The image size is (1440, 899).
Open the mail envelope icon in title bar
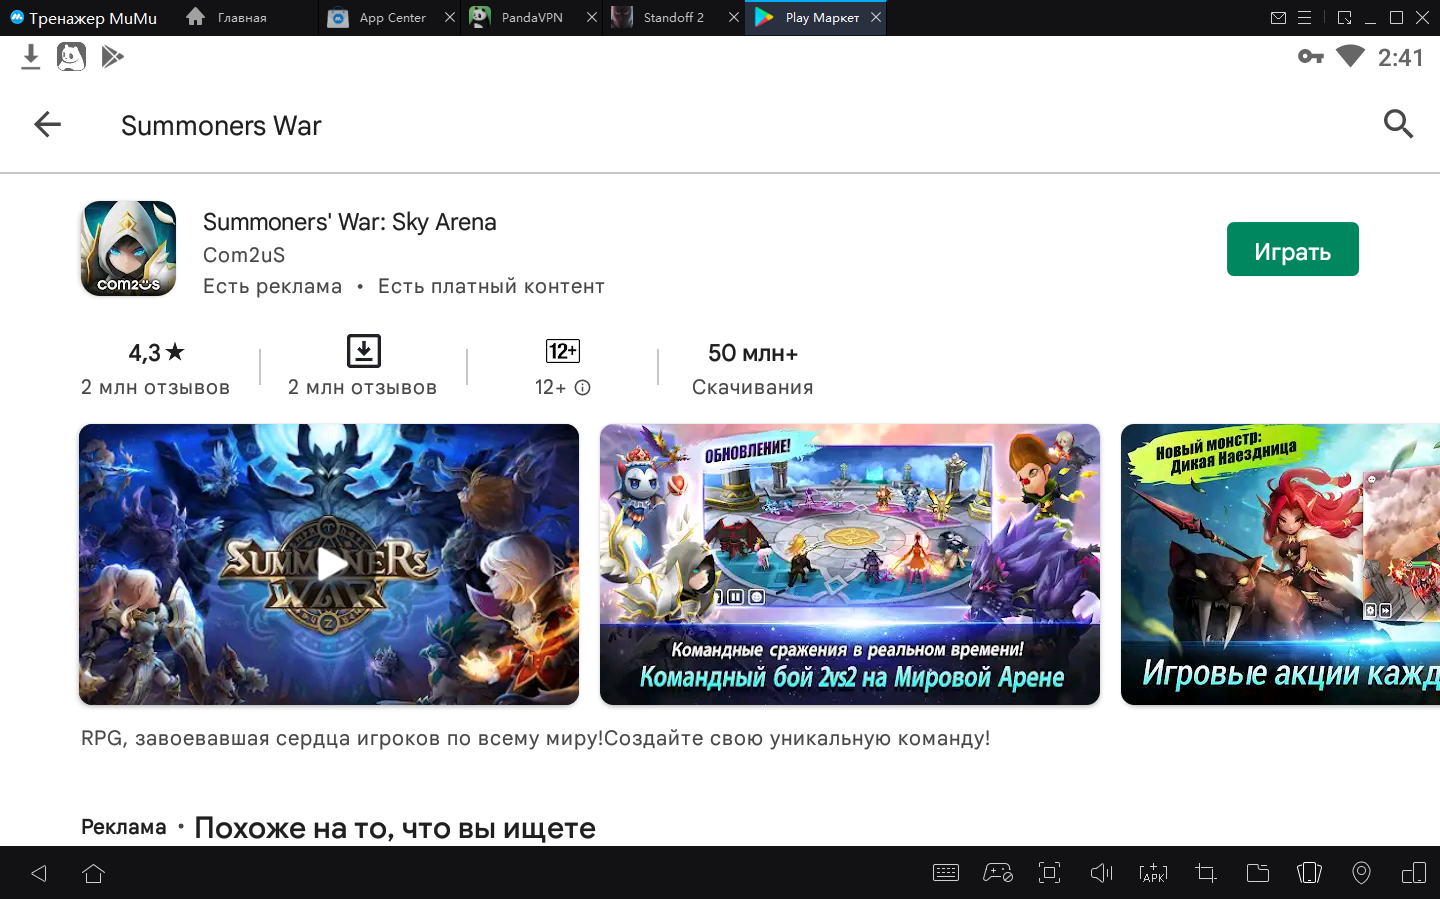pyautogui.click(x=1278, y=18)
